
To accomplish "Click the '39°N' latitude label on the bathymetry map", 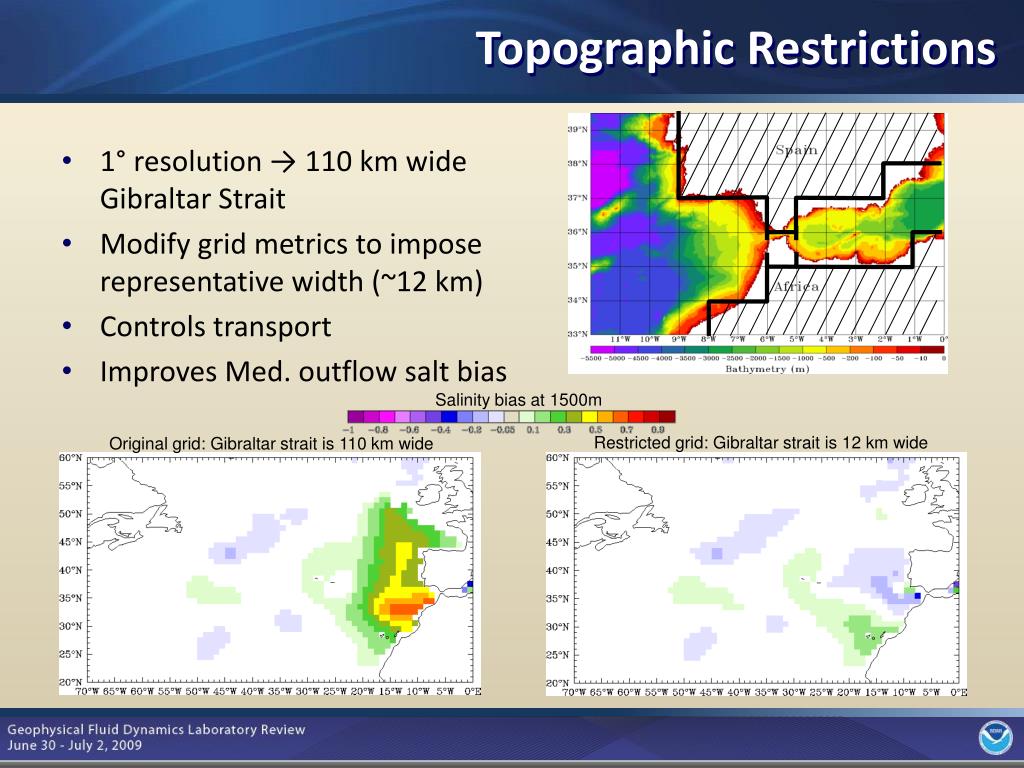I will (x=577, y=129).
